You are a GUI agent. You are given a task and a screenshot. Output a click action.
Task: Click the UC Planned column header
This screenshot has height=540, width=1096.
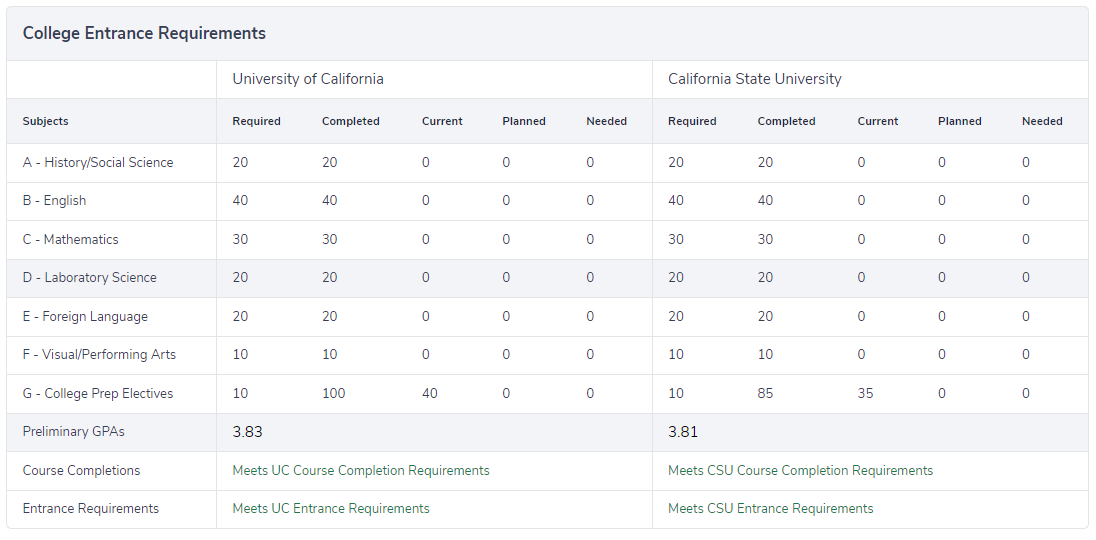tap(524, 121)
